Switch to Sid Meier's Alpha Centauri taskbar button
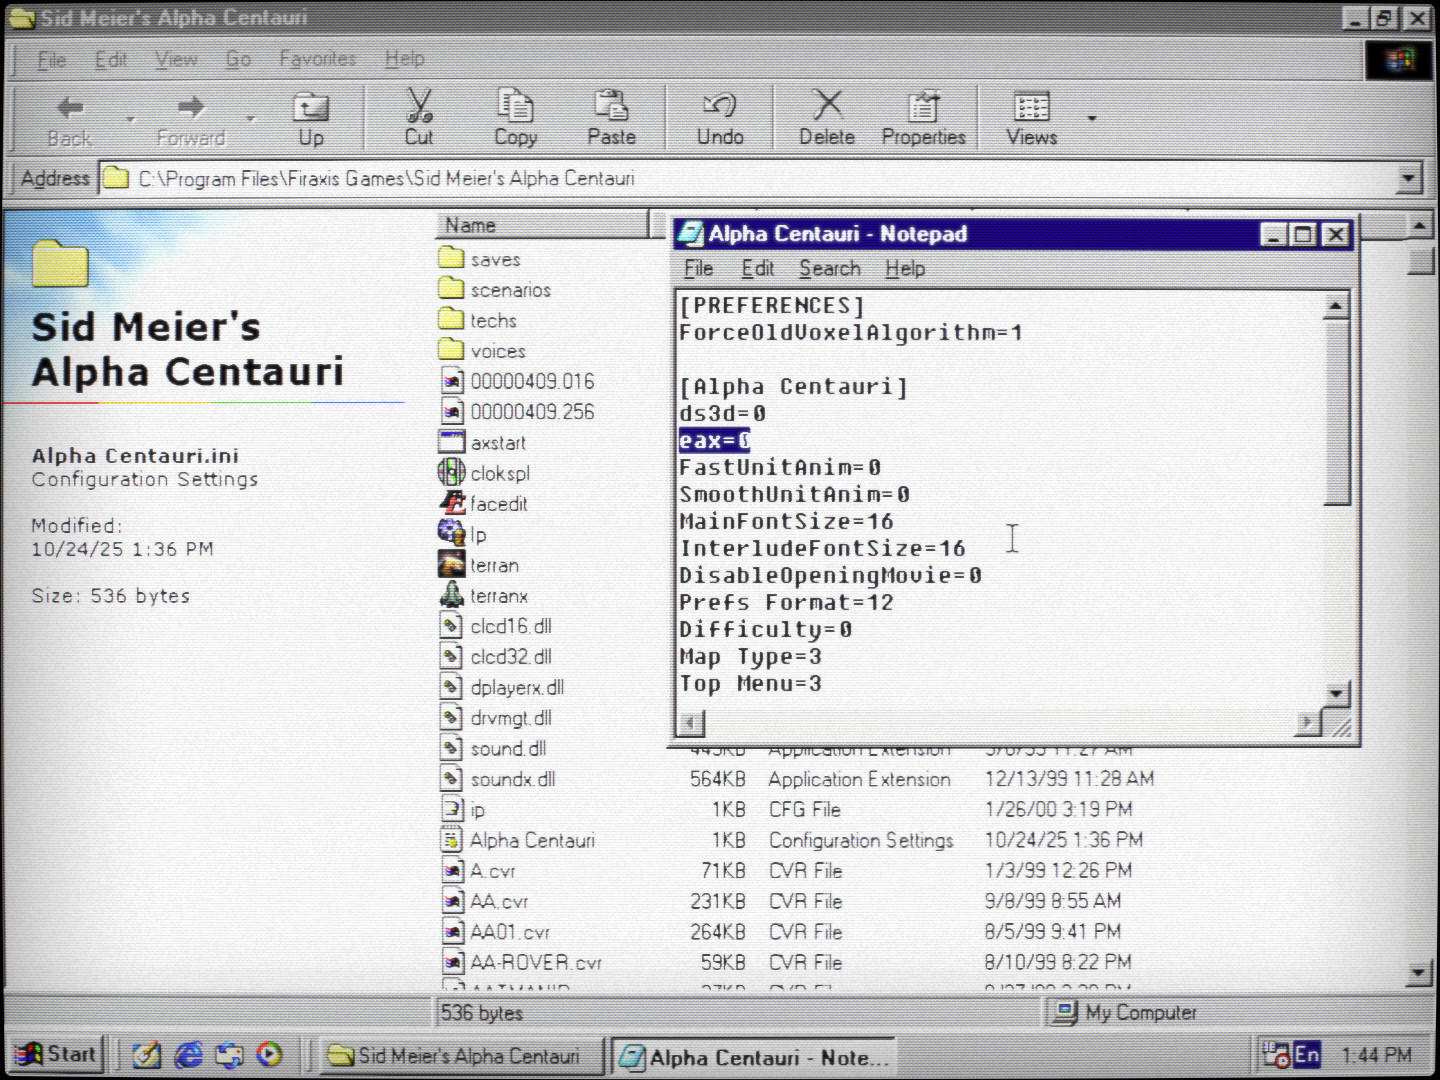 pos(456,1056)
